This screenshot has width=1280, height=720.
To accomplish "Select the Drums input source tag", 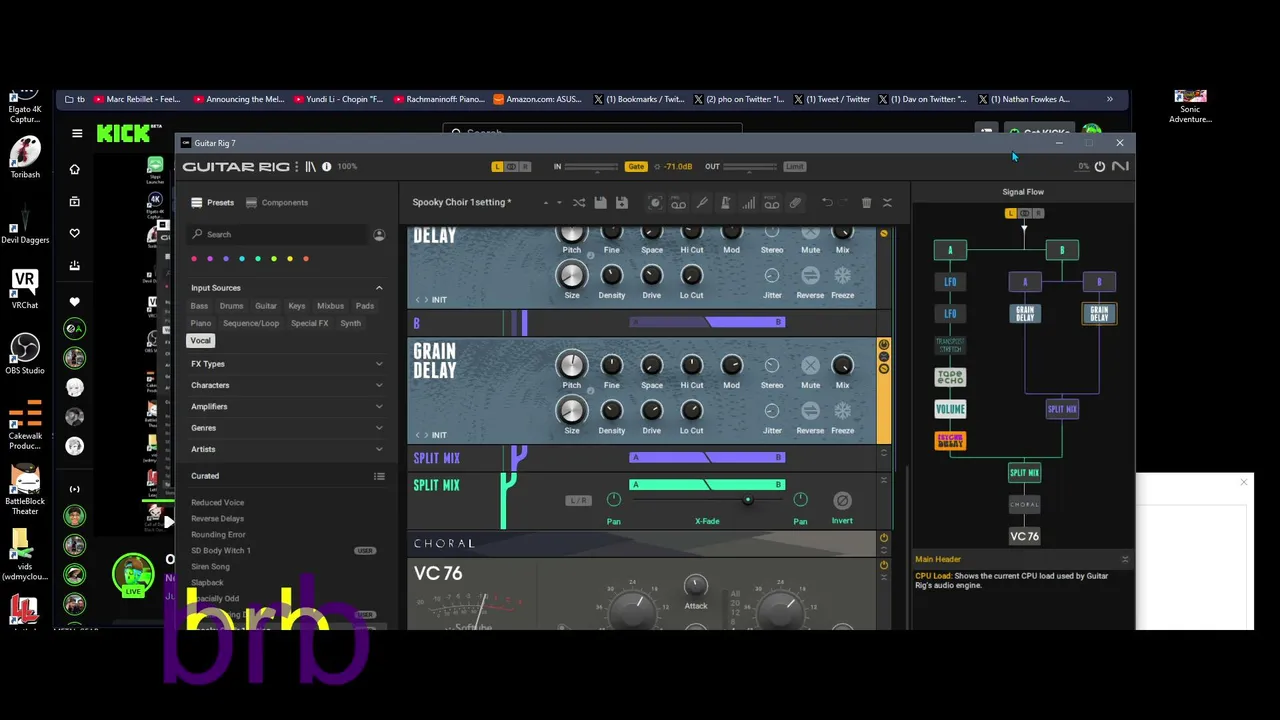I will 231,306.
